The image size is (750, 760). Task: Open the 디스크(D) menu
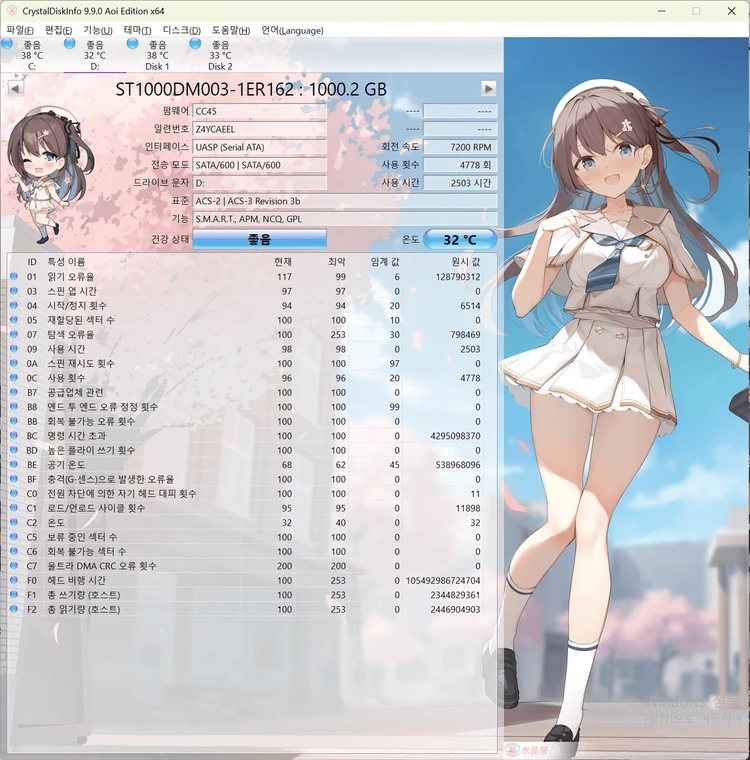click(181, 31)
